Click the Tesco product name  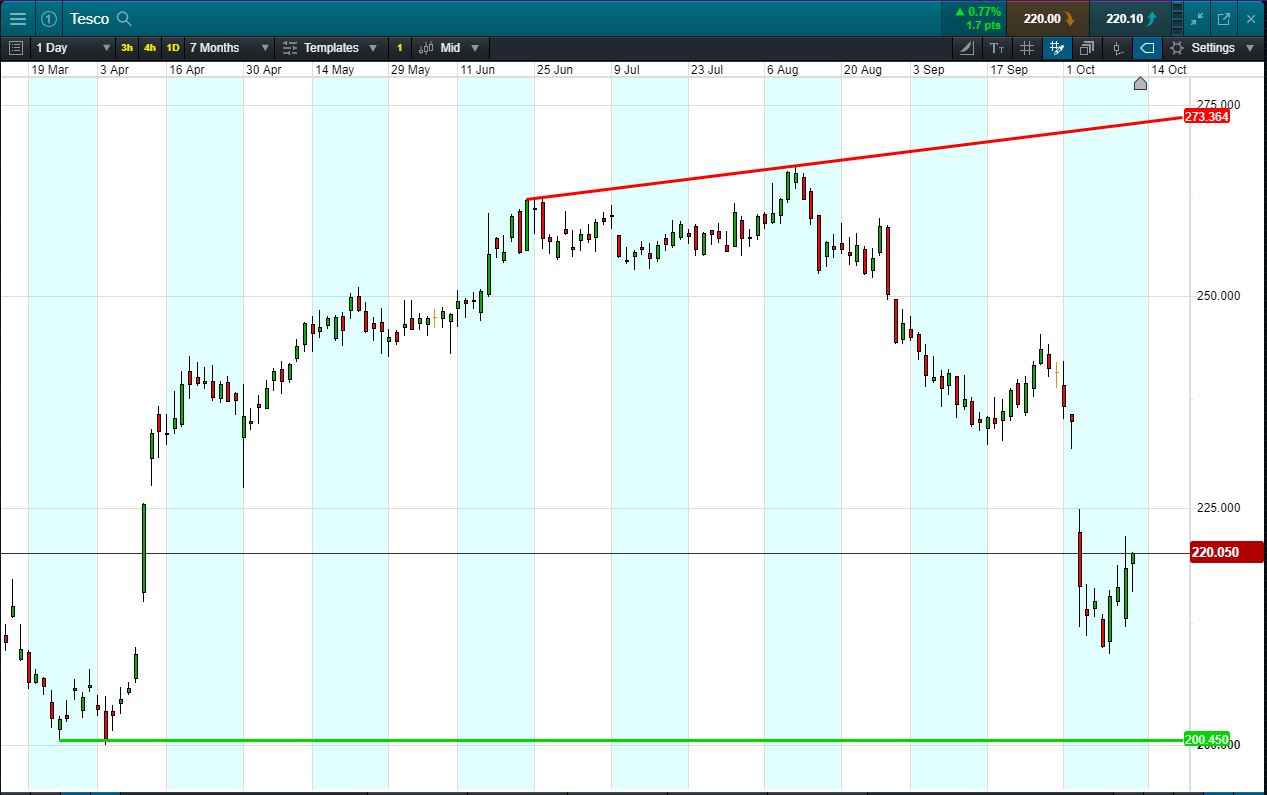coord(90,19)
